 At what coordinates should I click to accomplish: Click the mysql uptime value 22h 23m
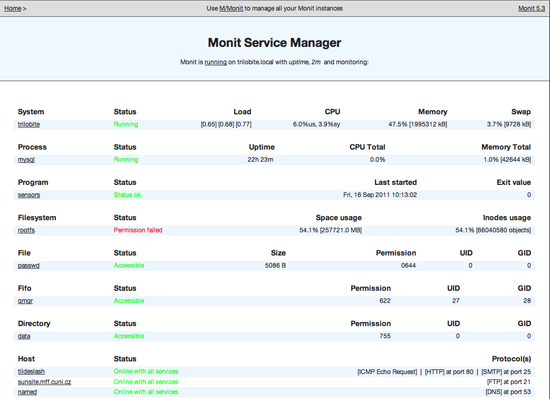point(260,160)
